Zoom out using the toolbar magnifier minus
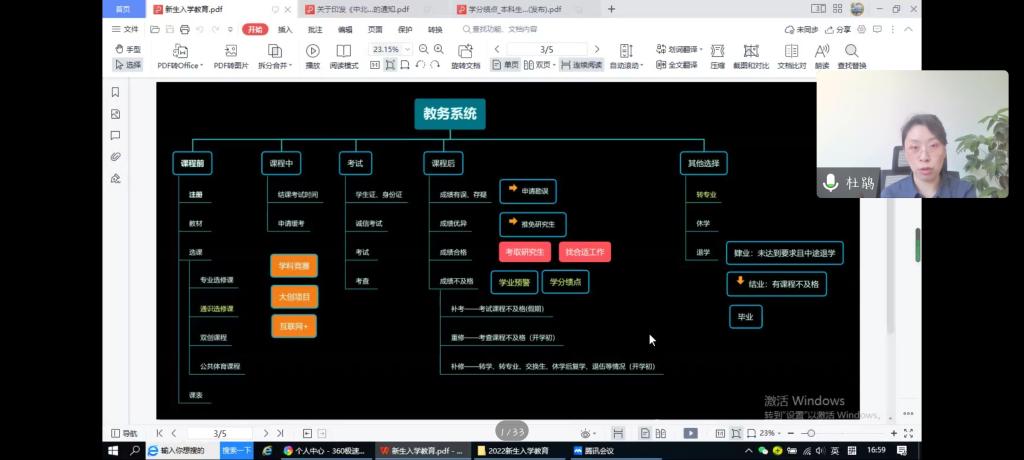1024x460 pixels. (x=424, y=49)
